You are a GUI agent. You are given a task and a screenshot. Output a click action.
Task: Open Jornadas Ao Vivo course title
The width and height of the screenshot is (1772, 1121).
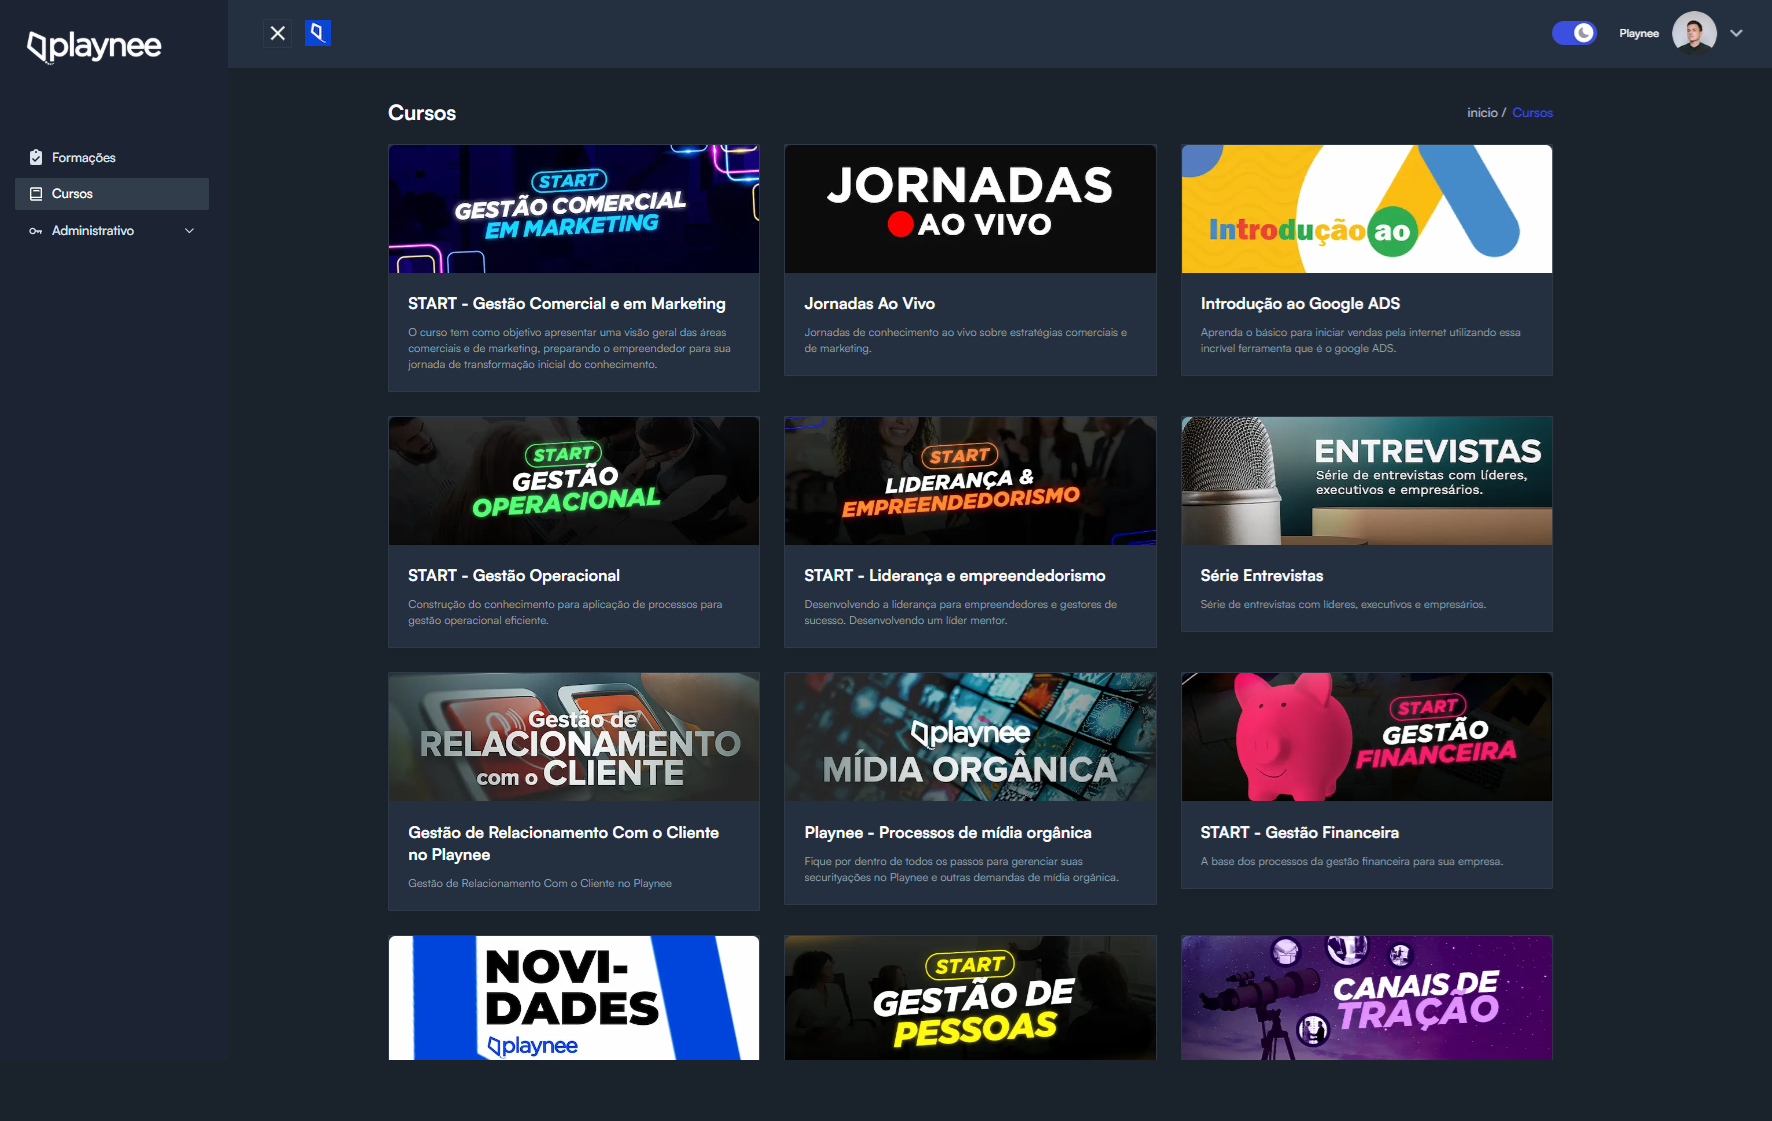[x=870, y=304]
